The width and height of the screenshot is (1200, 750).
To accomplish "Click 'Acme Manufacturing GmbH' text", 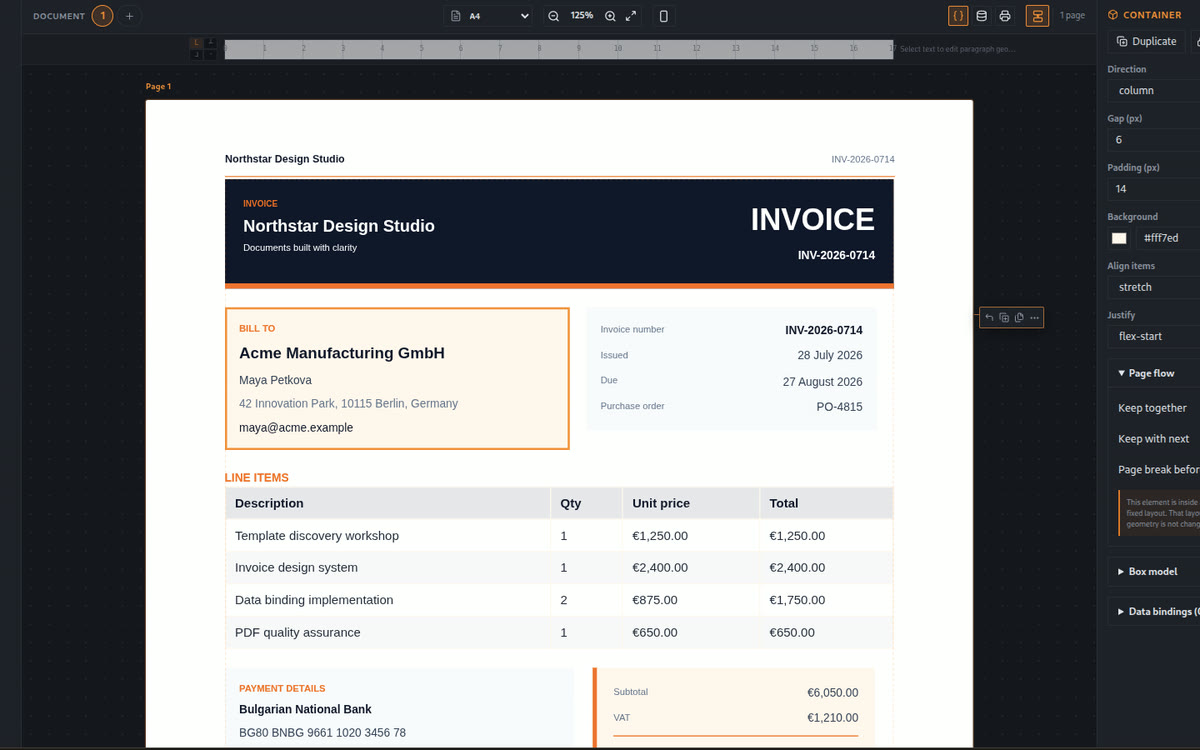I will [x=342, y=353].
